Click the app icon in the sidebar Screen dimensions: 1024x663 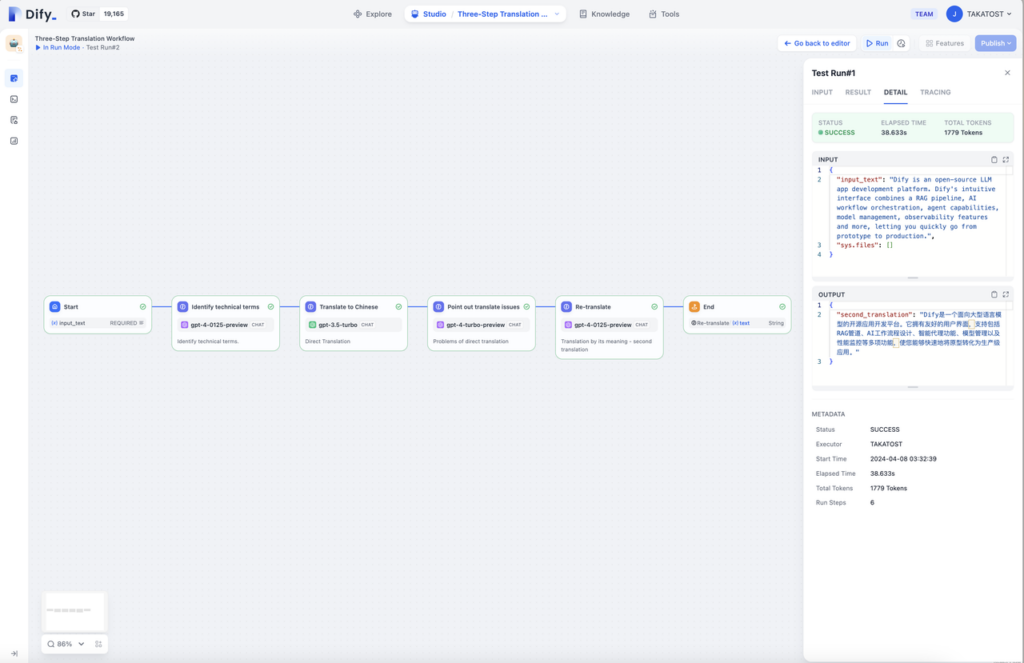pos(14,43)
